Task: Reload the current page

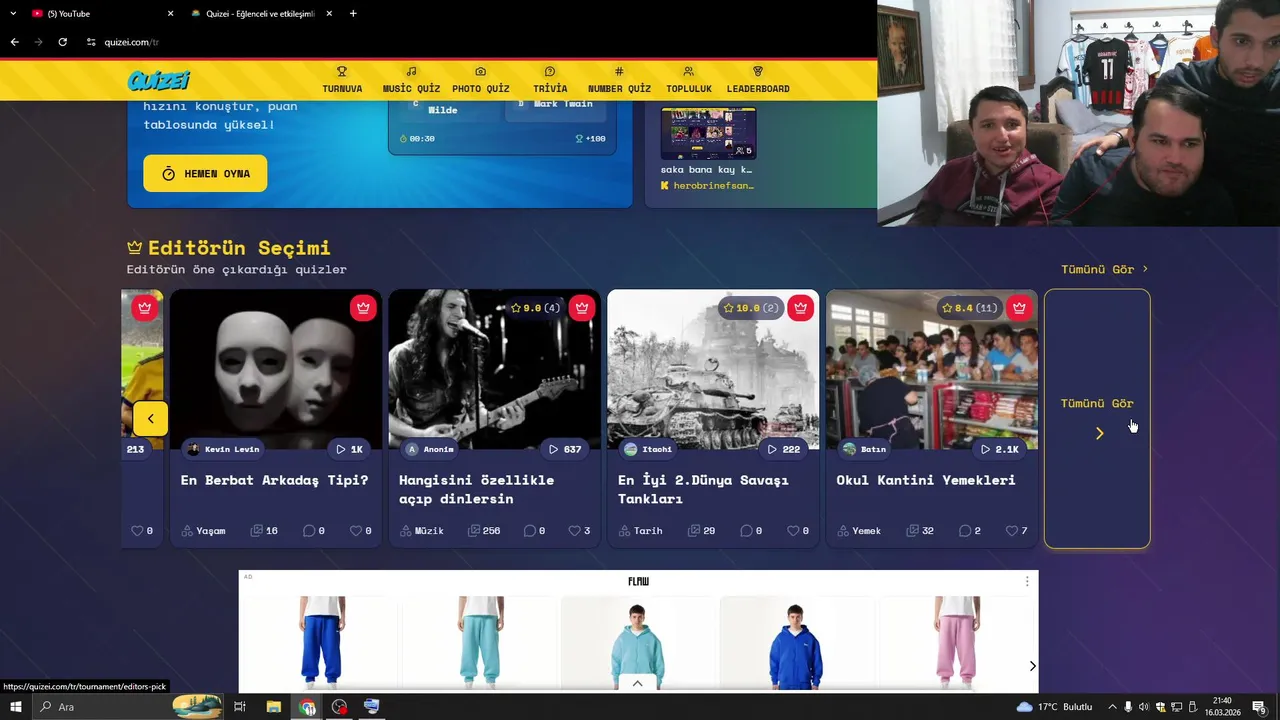Action: 62,42
